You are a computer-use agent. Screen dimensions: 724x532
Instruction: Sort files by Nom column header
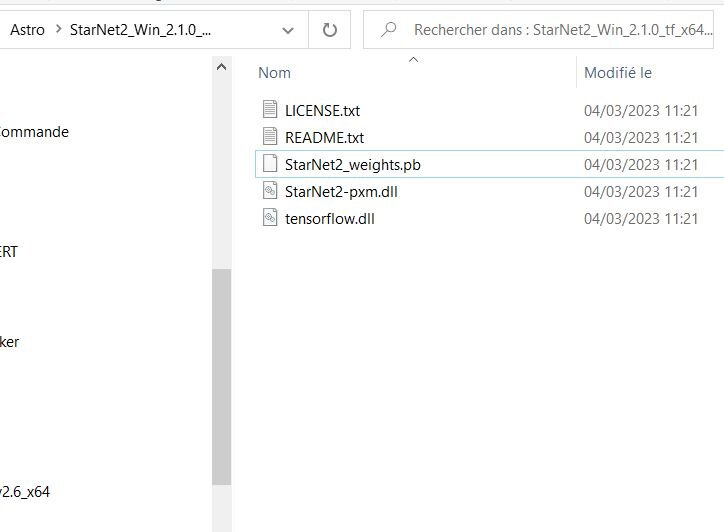[275, 73]
